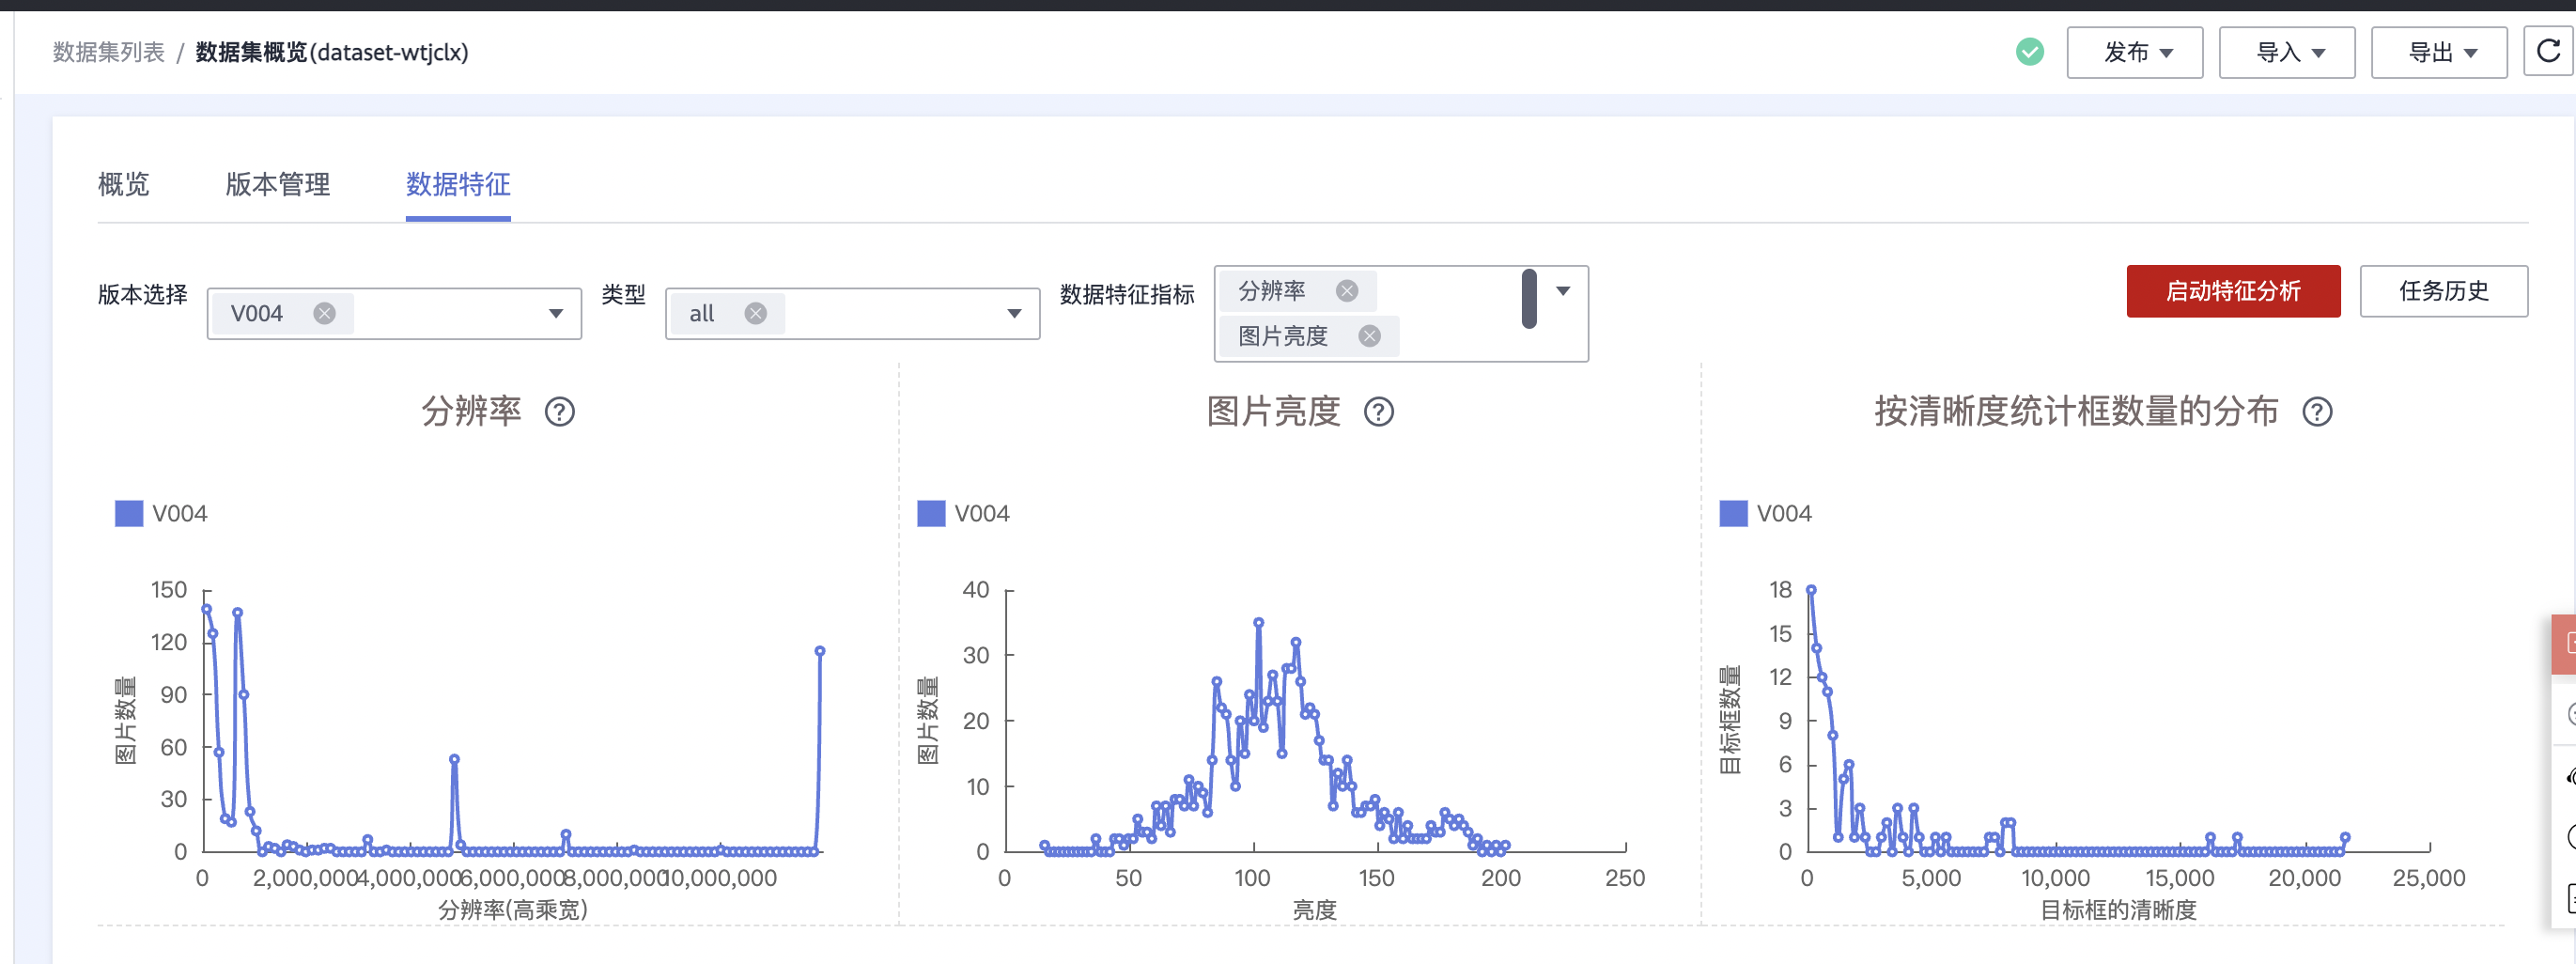
Task: Remove the all type tag
Action: point(756,313)
